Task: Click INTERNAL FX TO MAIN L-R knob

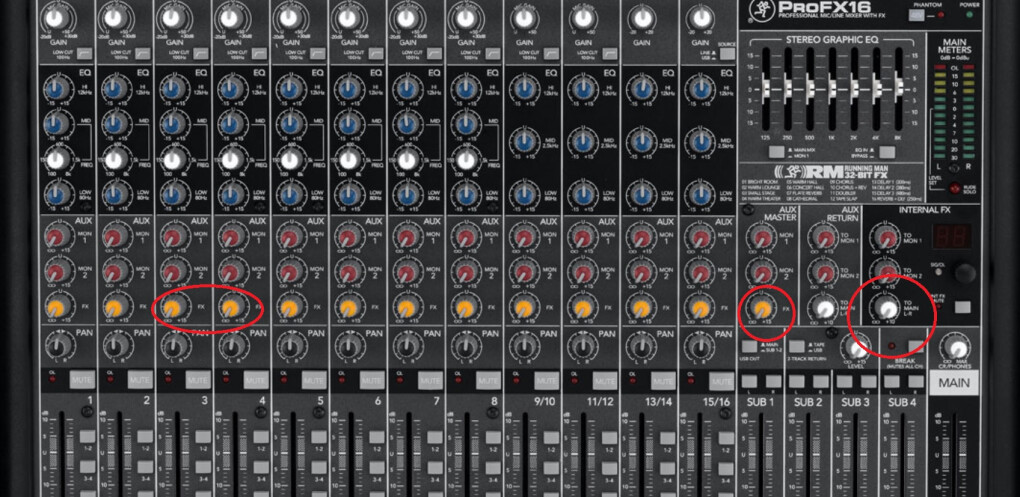Action: (886, 307)
